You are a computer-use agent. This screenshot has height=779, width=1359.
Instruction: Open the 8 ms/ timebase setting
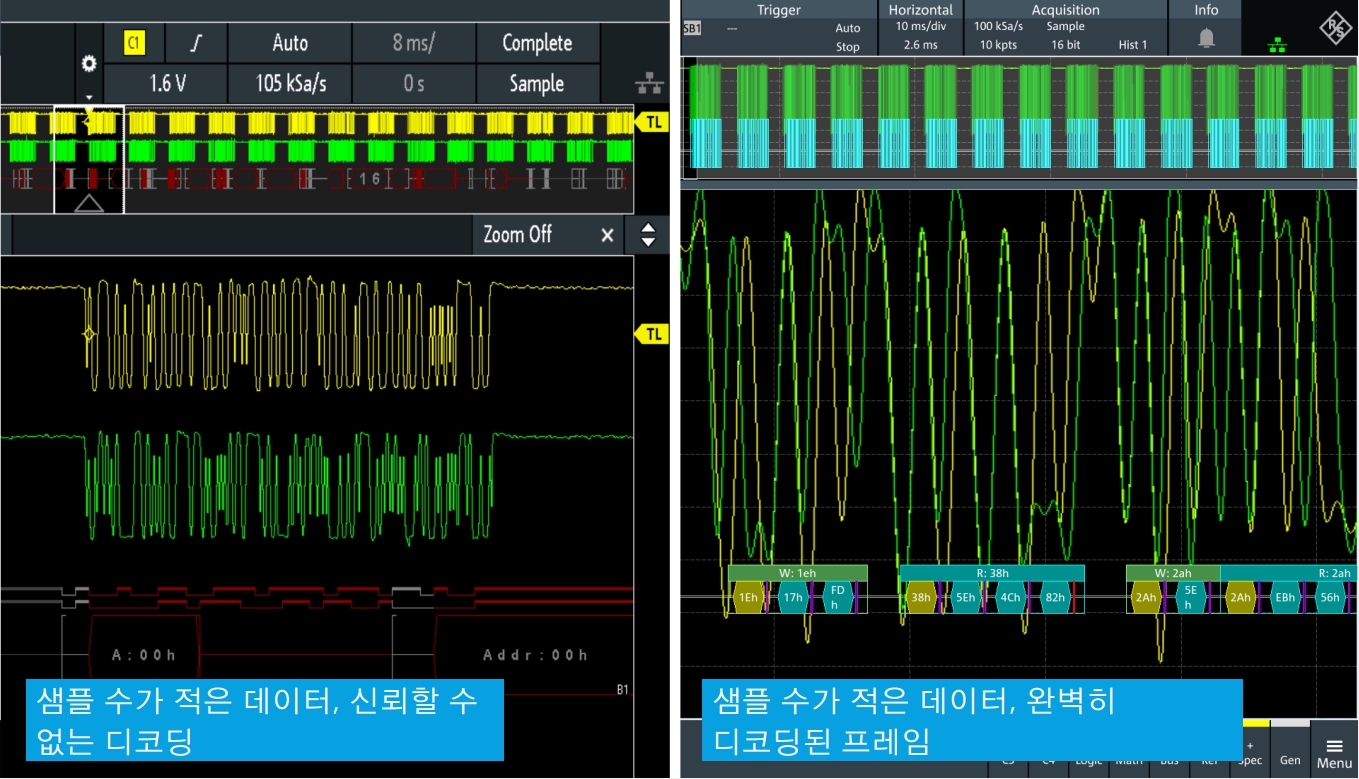point(413,43)
